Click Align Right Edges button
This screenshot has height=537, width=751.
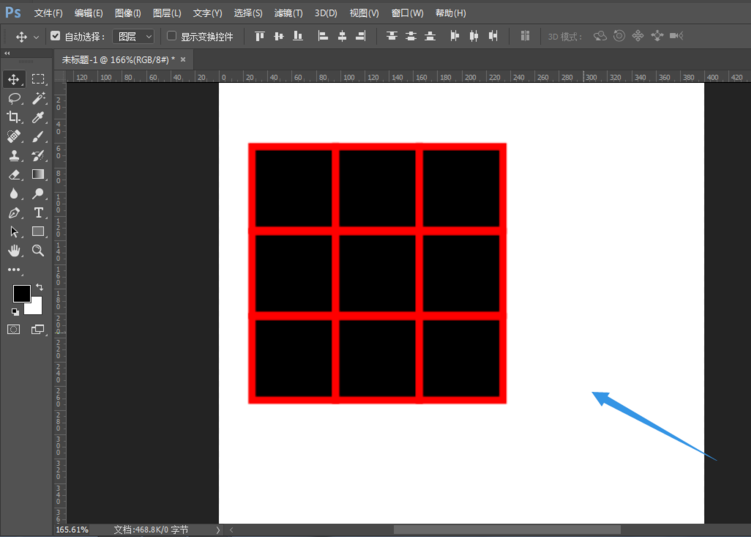361,36
